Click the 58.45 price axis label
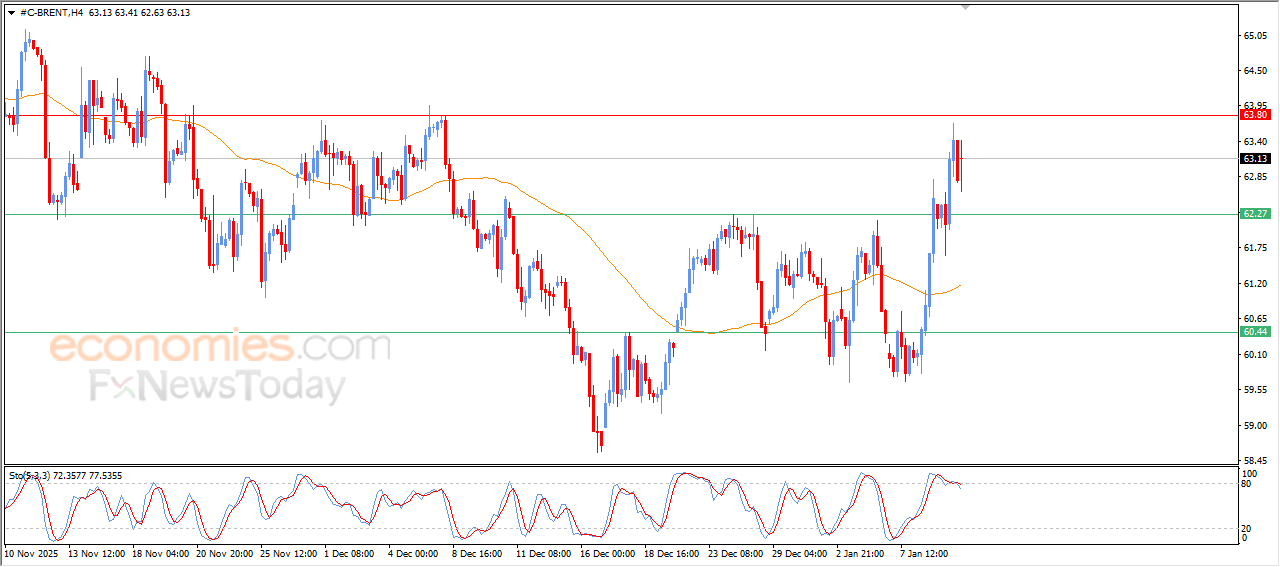The width and height of the screenshot is (1280, 567). [x=1254, y=461]
